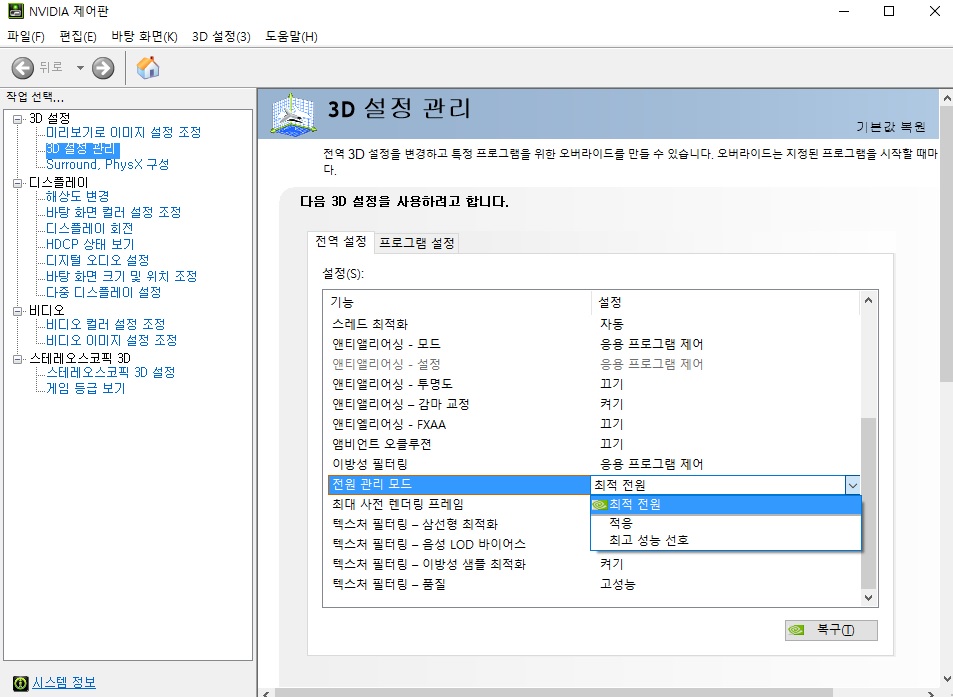Select 텍스처 필터링 - 삼선형 최적화 row

(459, 524)
